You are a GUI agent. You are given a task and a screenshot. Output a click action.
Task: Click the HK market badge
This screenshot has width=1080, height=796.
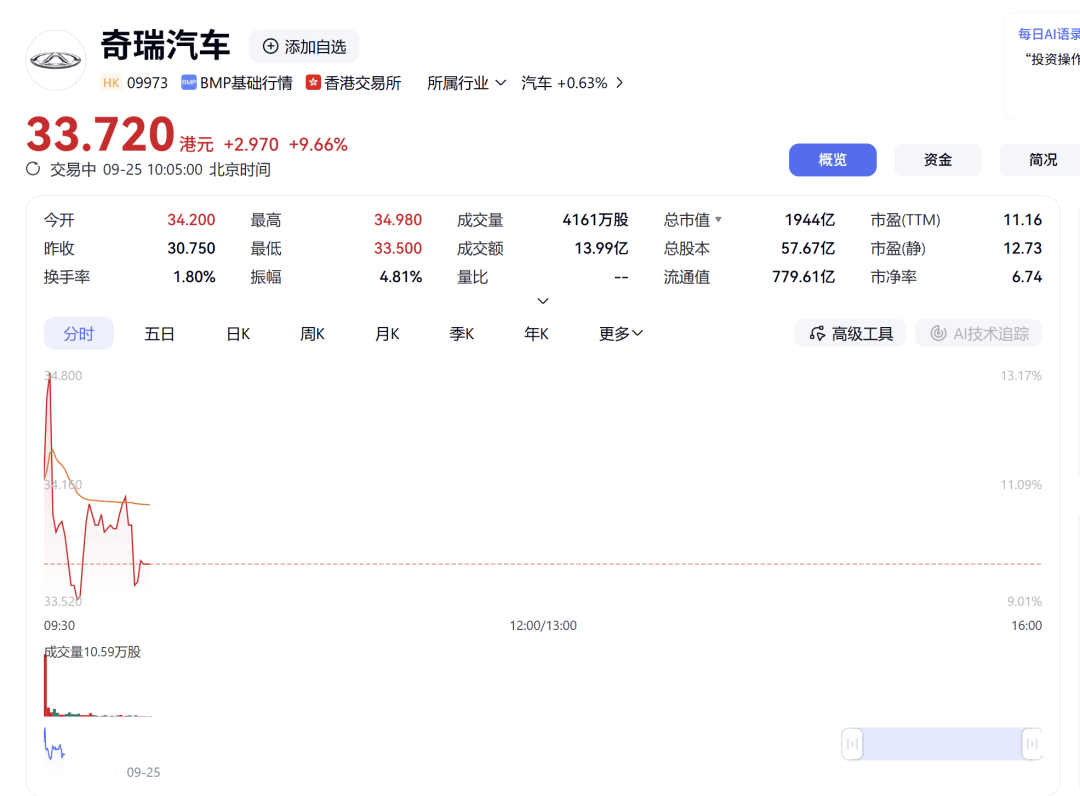[111, 83]
